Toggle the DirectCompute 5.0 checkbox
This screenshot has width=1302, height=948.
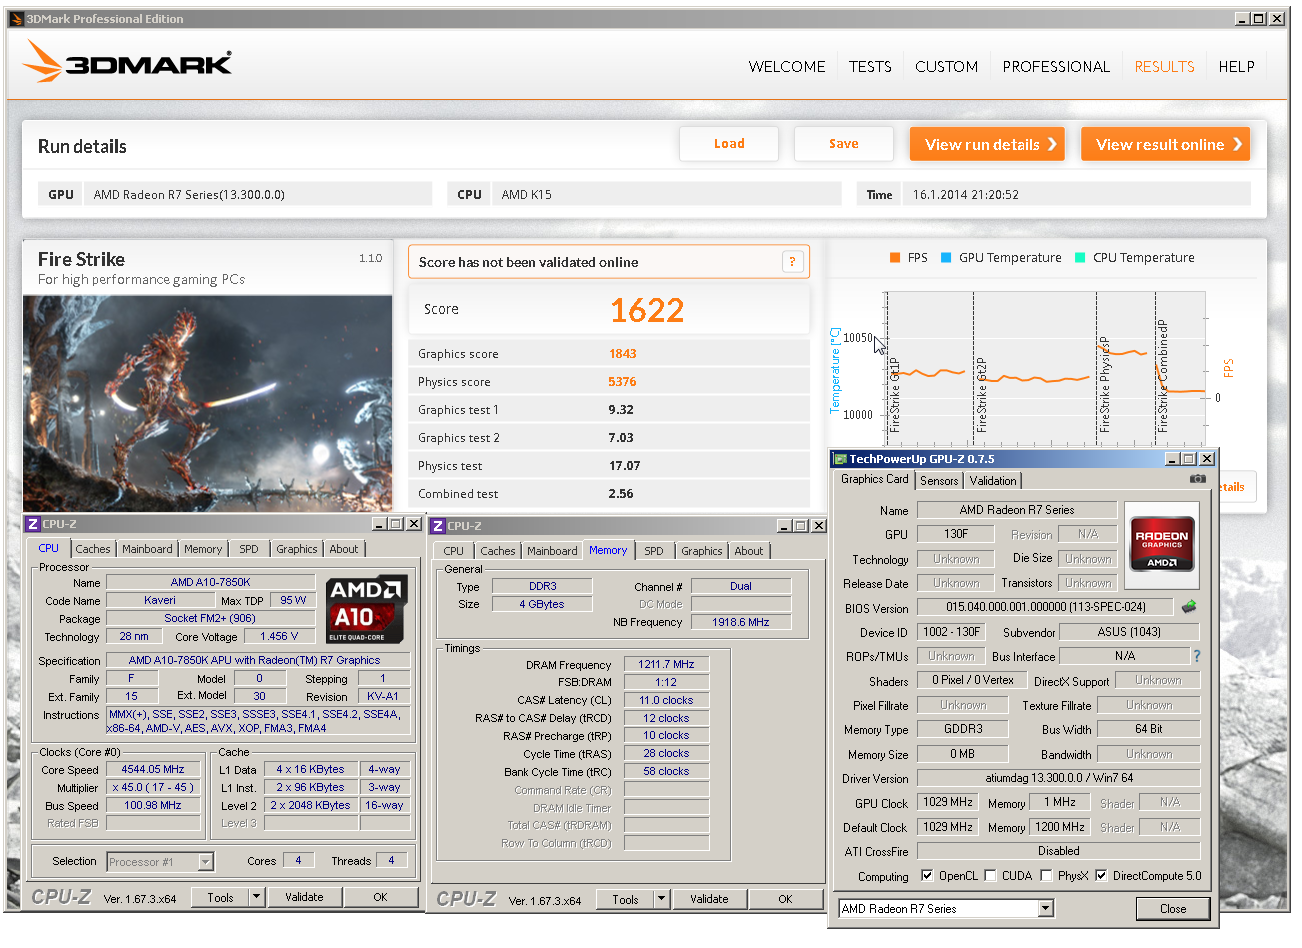pyautogui.click(x=1101, y=875)
